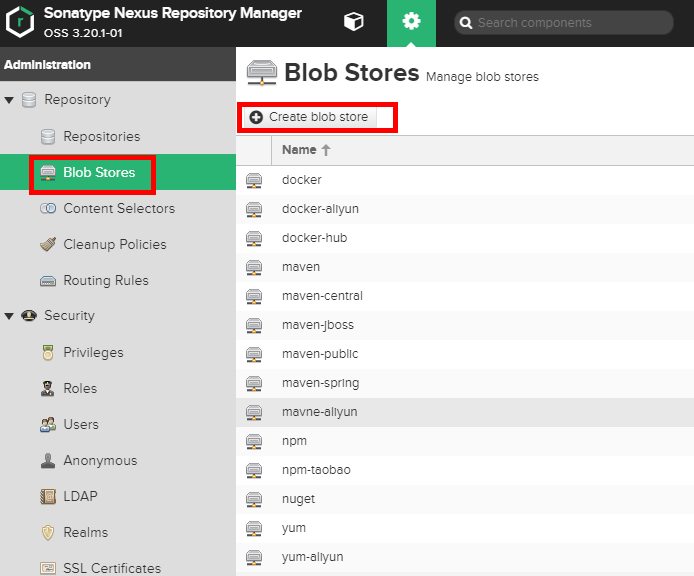Open Users under Security
This screenshot has width=694, height=576.
click(x=81, y=425)
